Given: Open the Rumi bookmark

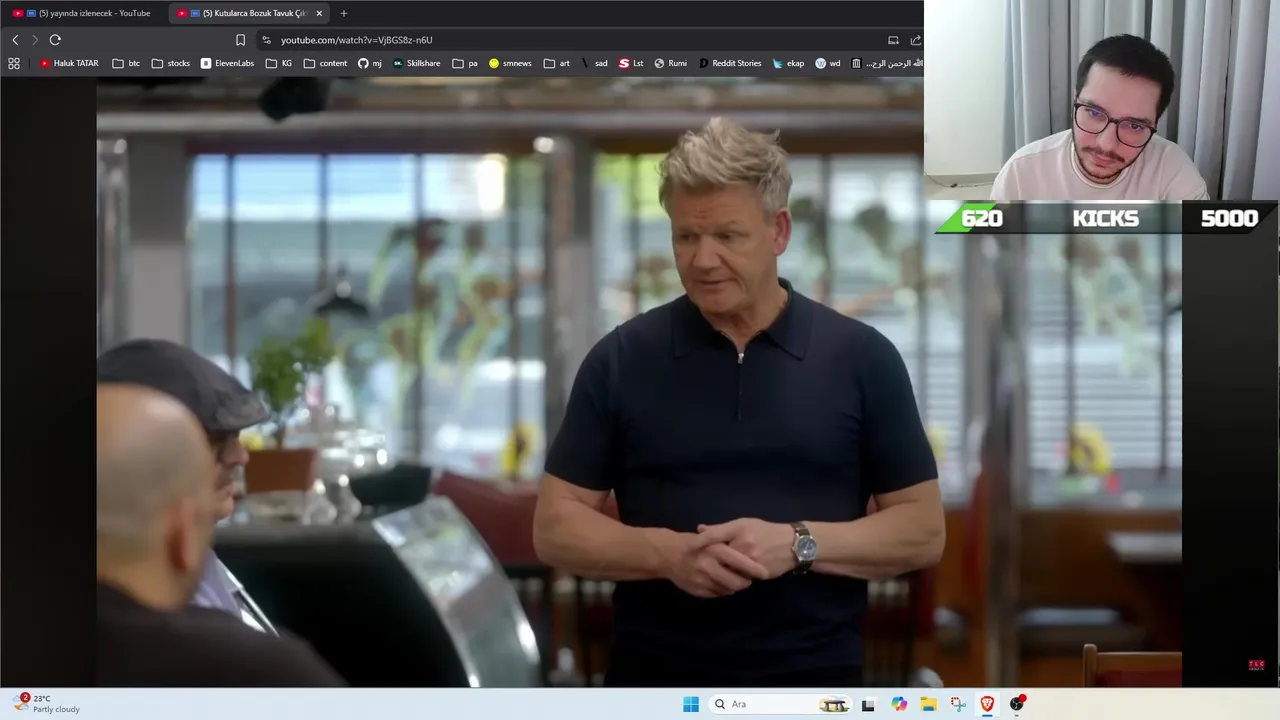Looking at the screenshot, I should point(671,63).
